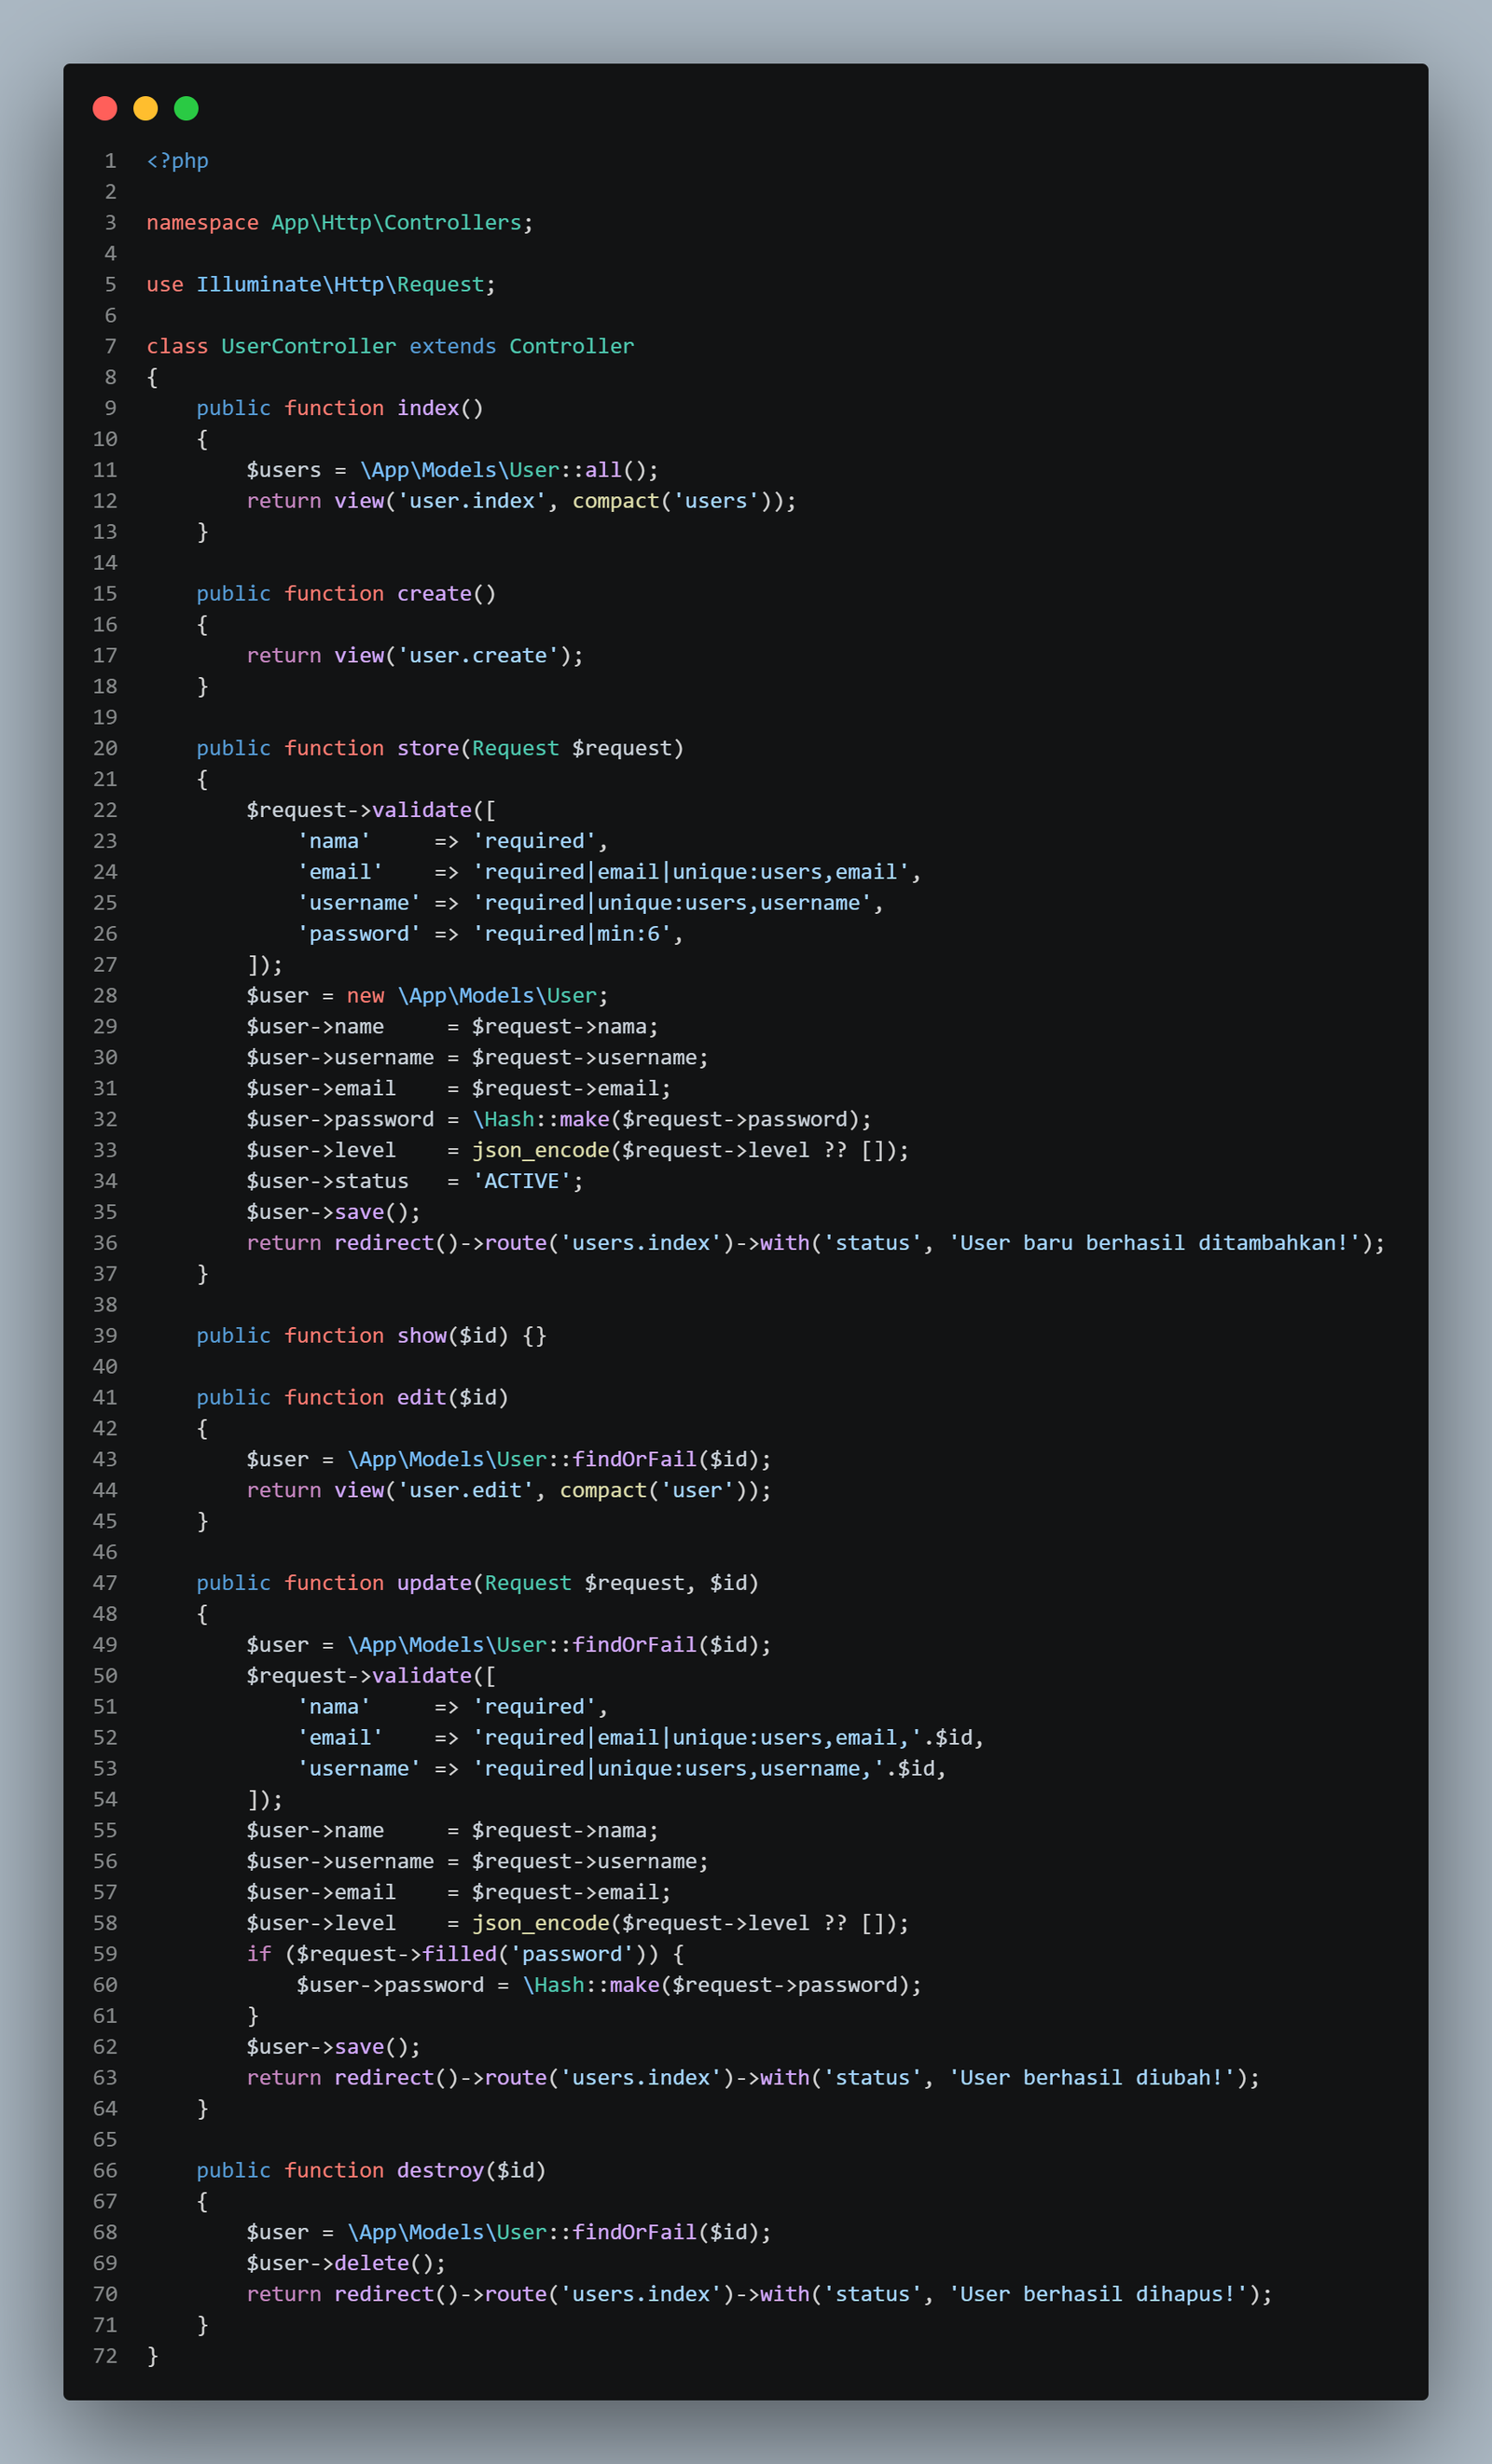Click the if filled('password') condition

tap(465, 1955)
